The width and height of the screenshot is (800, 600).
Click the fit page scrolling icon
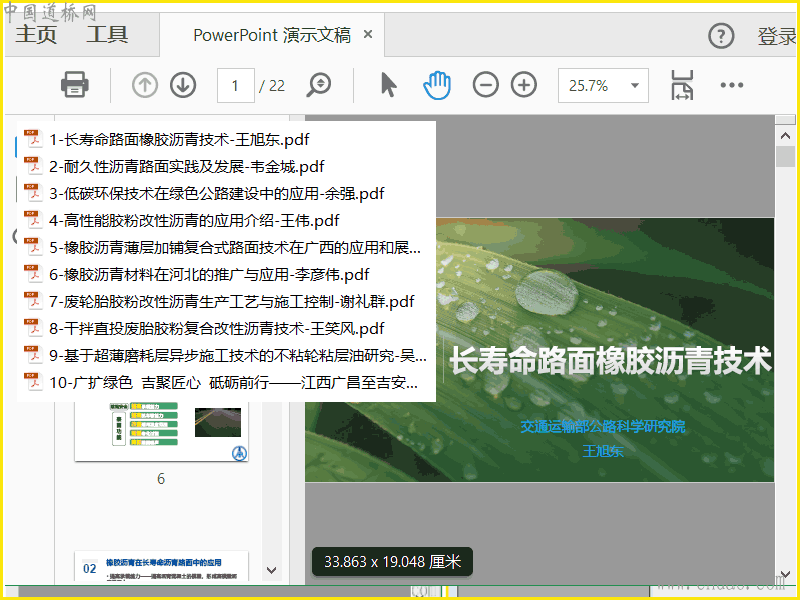point(682,85)
